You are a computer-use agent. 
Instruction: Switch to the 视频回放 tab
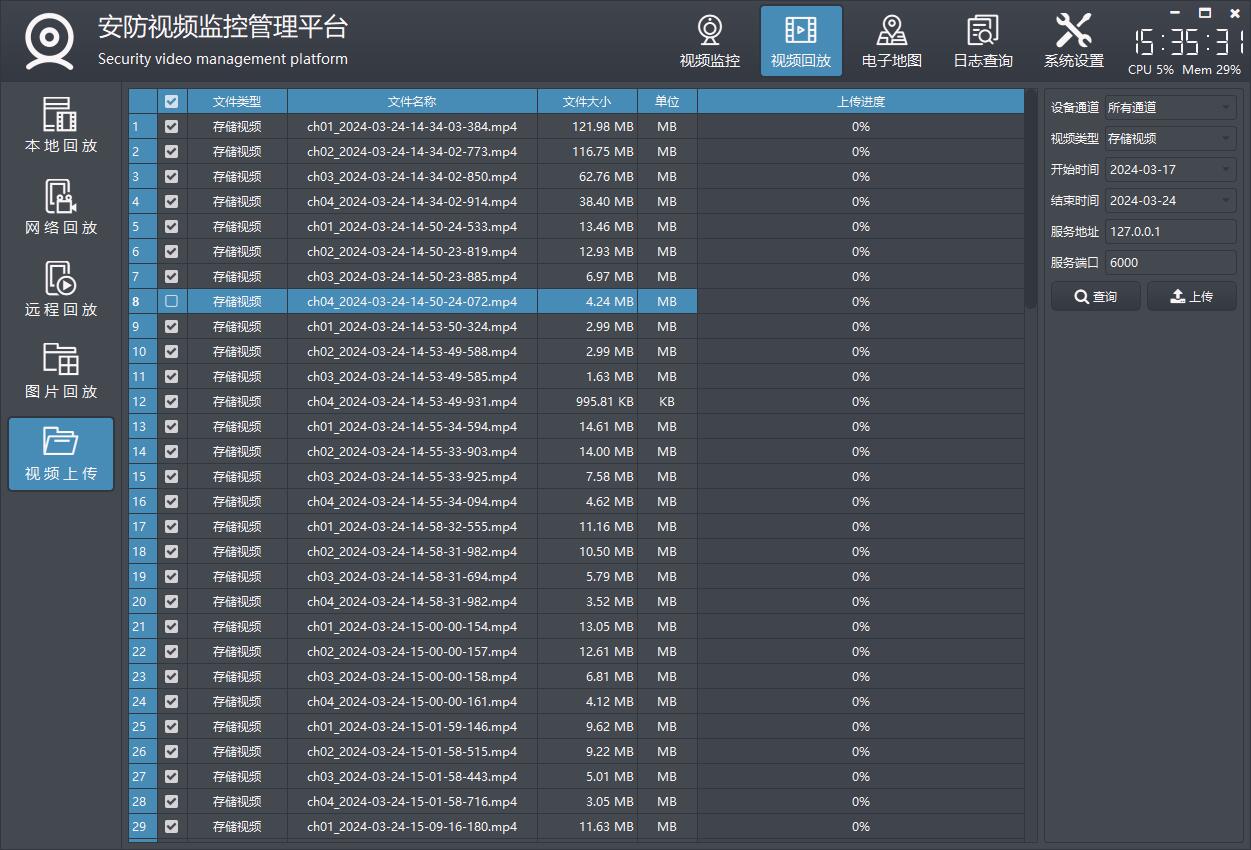click(800, 41)
